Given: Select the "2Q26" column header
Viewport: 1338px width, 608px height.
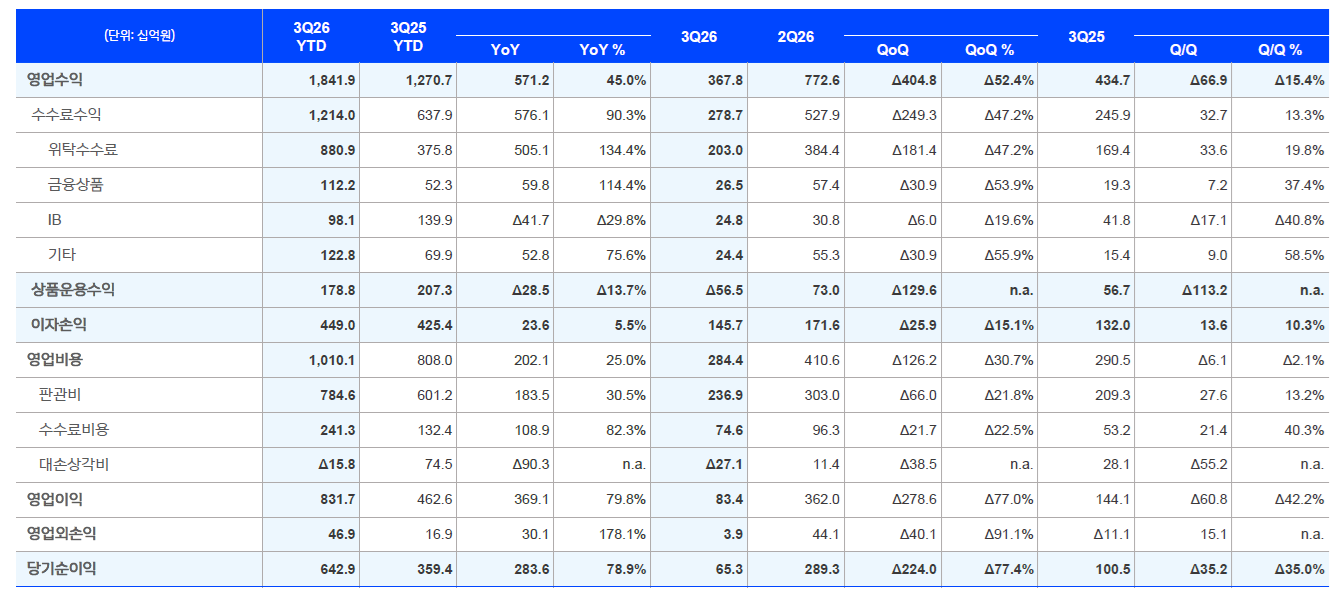Looking at the screenshot, I should coord(796,37).
